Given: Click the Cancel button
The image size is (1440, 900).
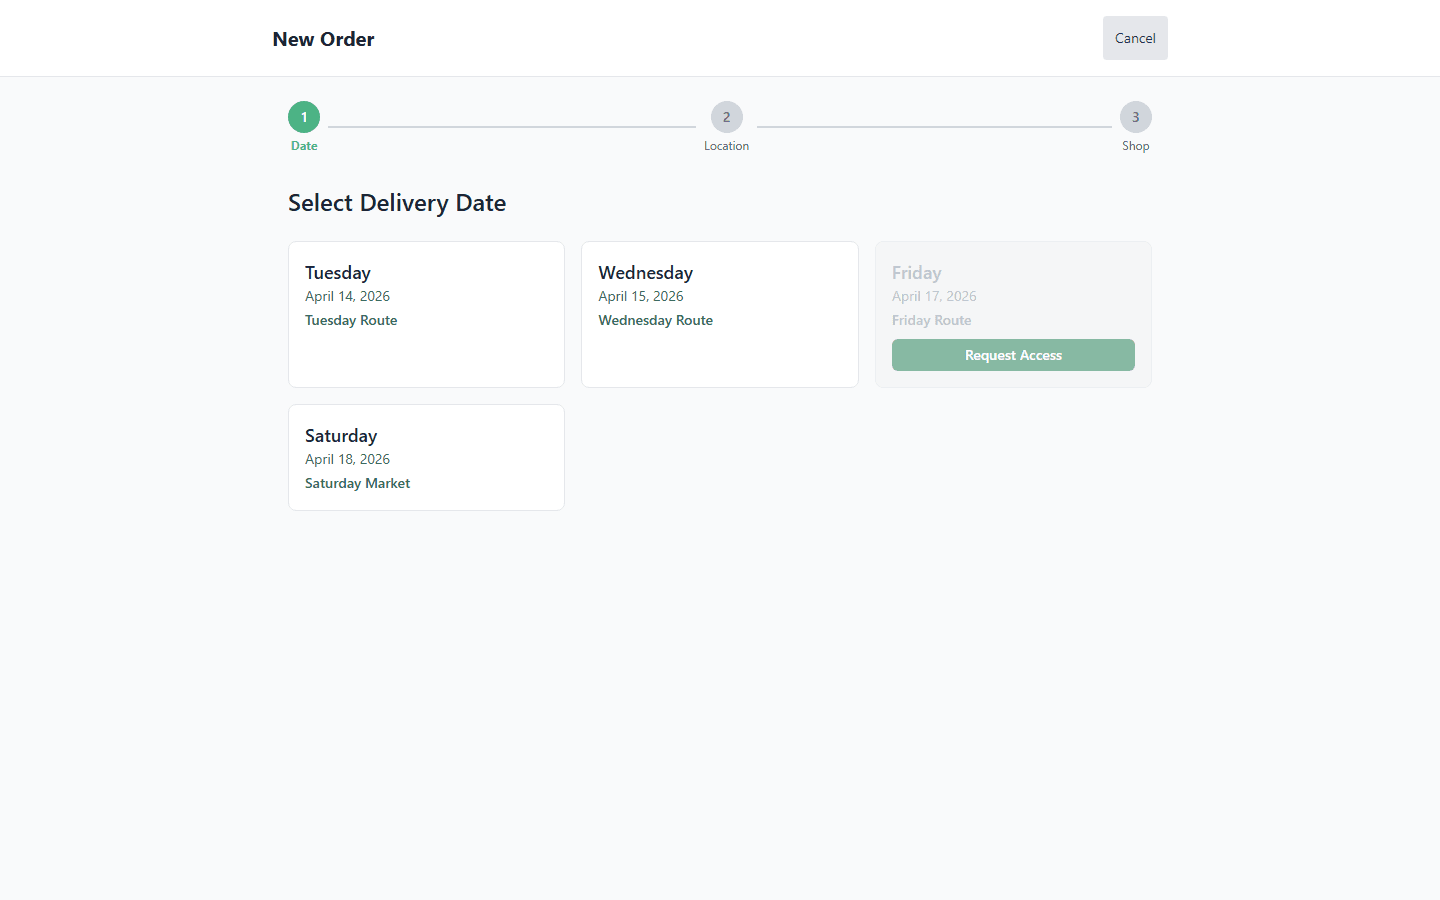Looking at the screenshot, I should pos(1135,37).
